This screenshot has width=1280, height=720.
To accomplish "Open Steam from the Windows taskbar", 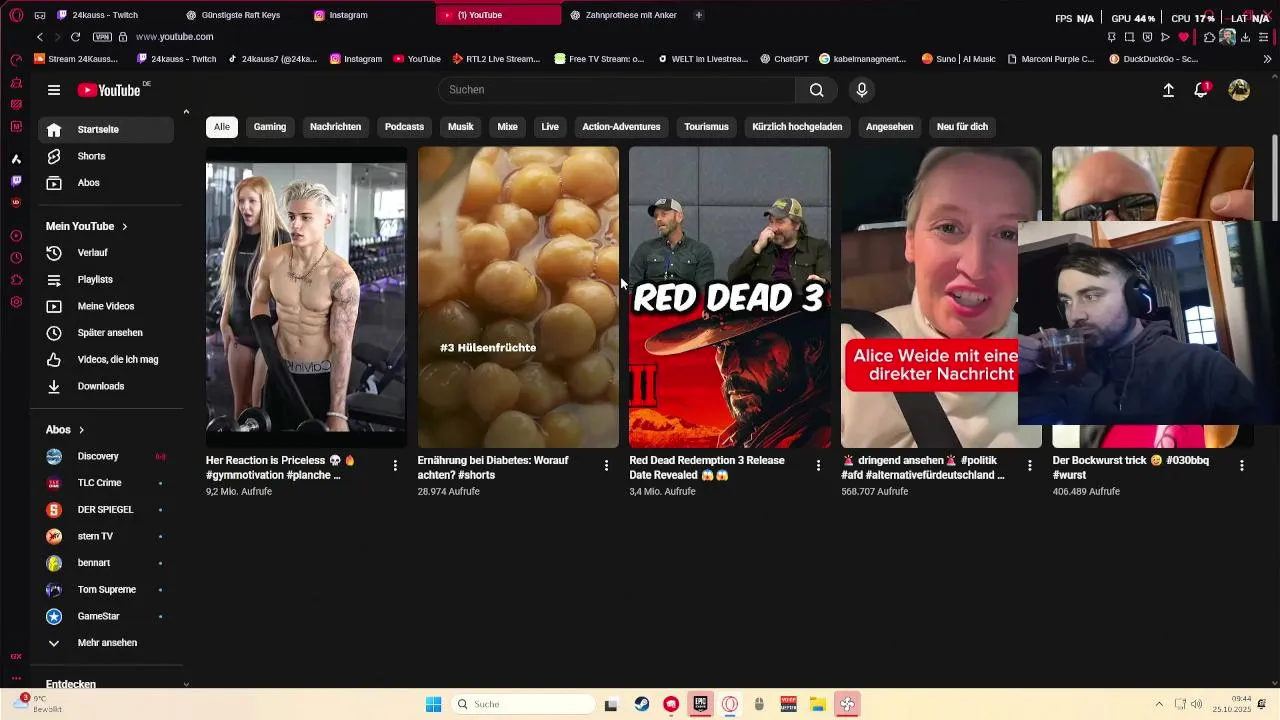I will click(642, 704).
